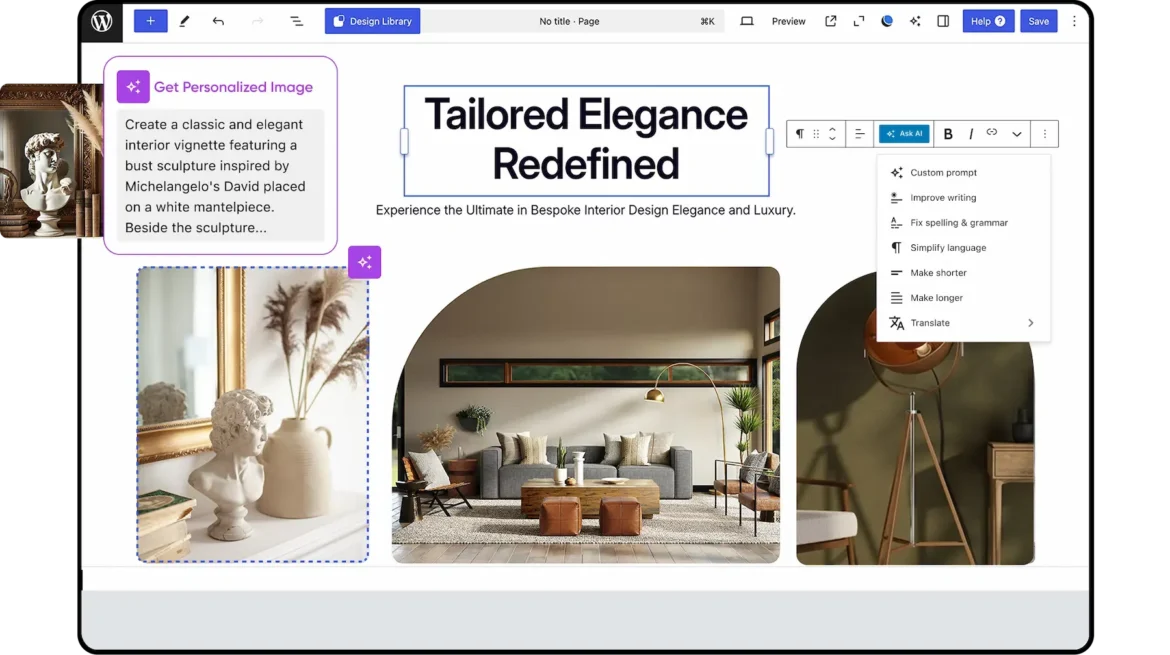This screenshot has width=1170, height=655.
Task: Open the More formatting chevron dropdown
Action: point(1017,134)
